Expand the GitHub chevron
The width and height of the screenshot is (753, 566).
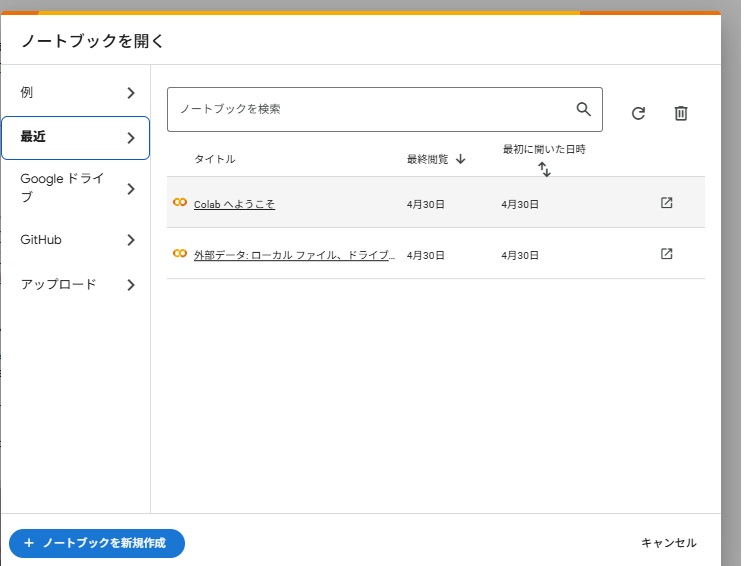131,240
